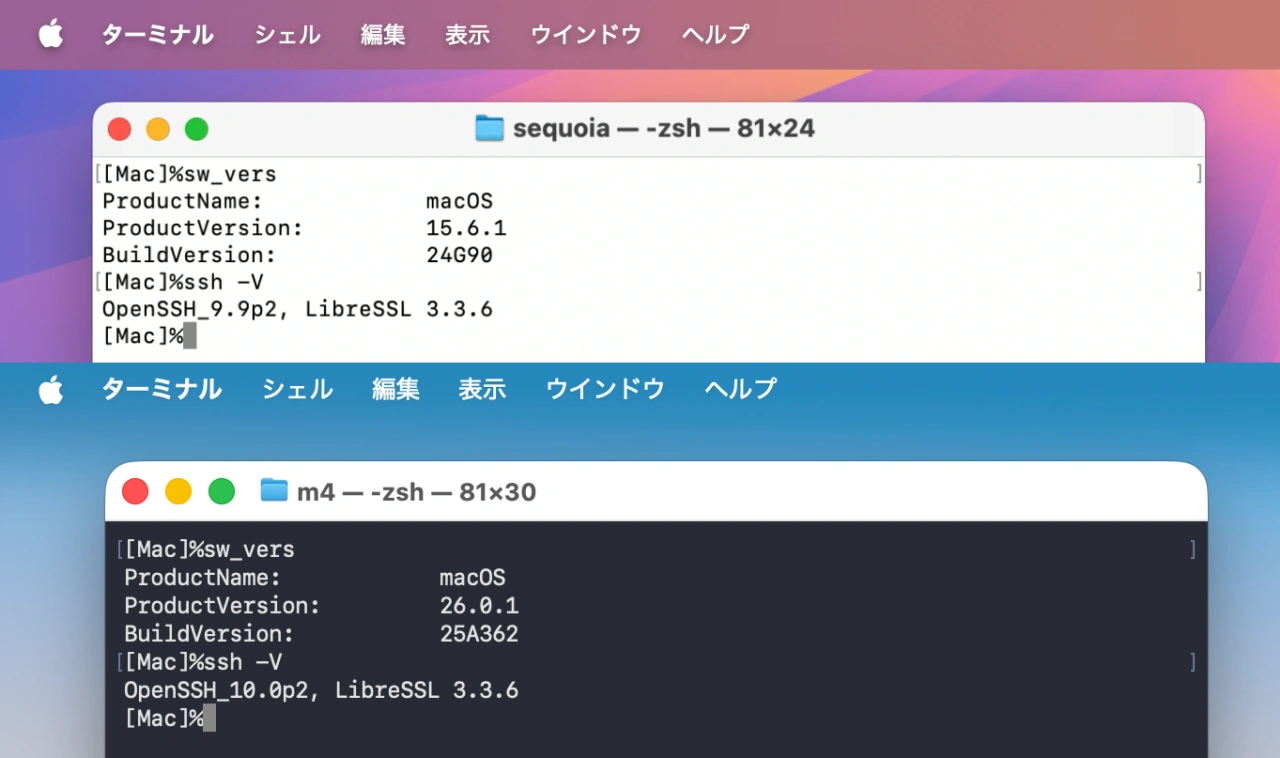
Task: Open the 表示 menu in the lower menu bar
Action: click(x=482, y=389)
